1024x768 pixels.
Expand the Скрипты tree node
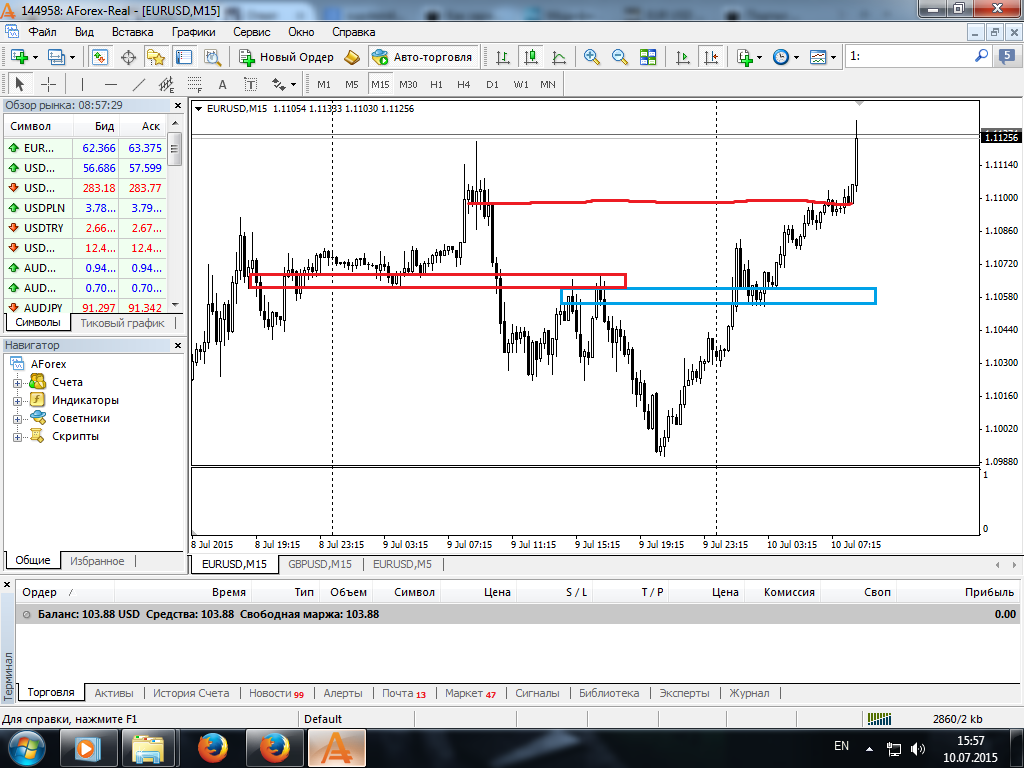pyautogui.click(x=18, y=438)
